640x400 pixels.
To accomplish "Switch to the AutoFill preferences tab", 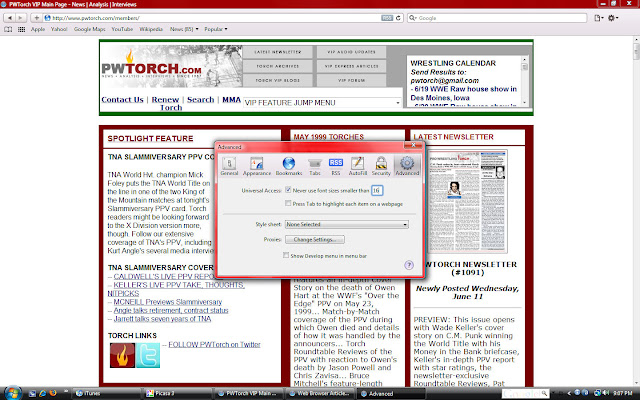I will [x=358, y=166].
